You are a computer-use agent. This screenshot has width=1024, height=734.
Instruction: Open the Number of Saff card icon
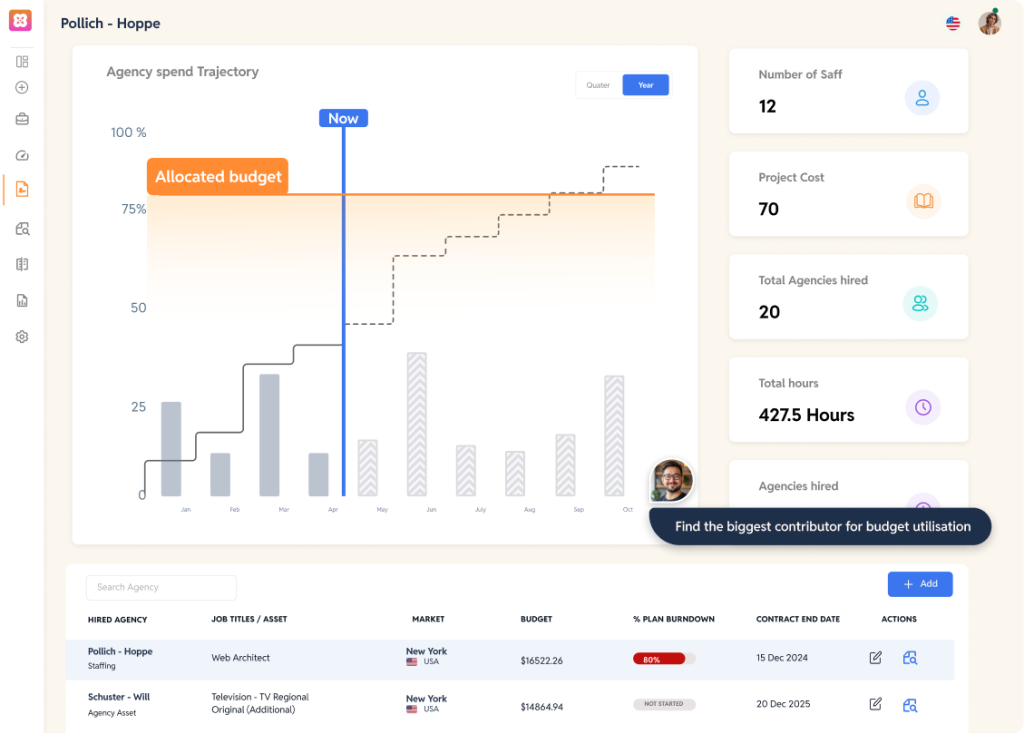point(922,98)
